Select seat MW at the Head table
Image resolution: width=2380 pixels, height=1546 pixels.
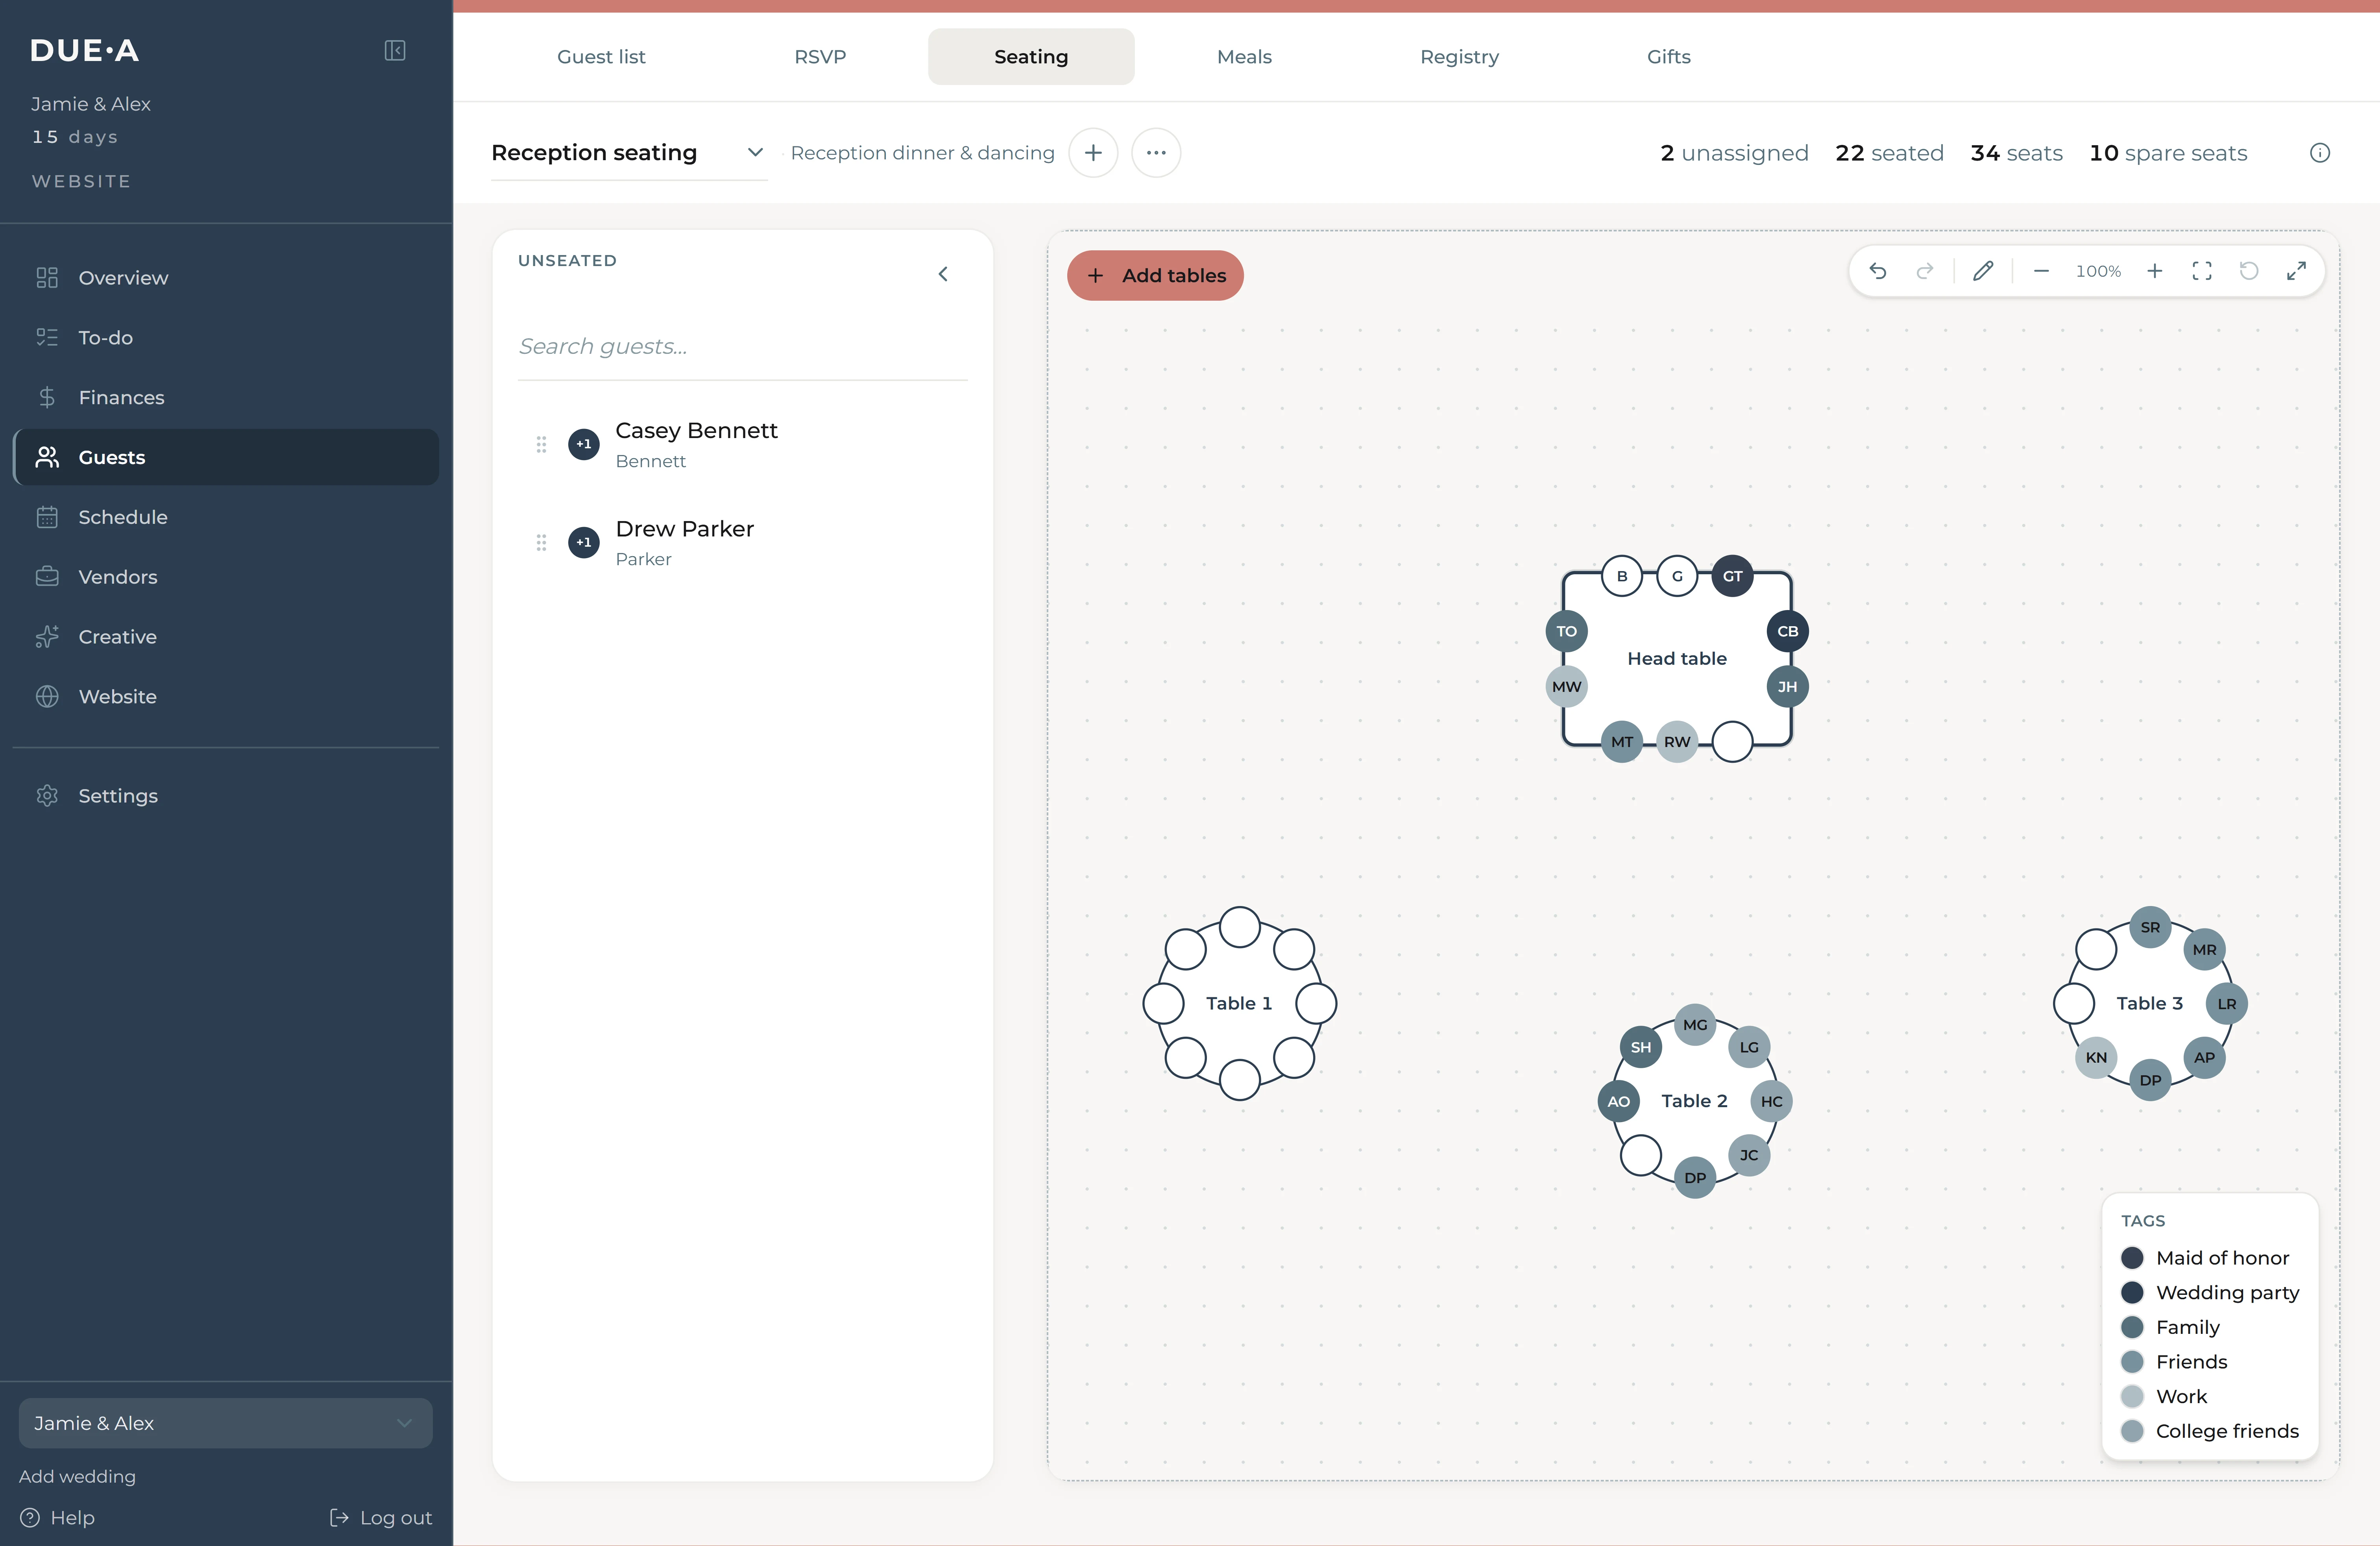tap(1567, 686)
